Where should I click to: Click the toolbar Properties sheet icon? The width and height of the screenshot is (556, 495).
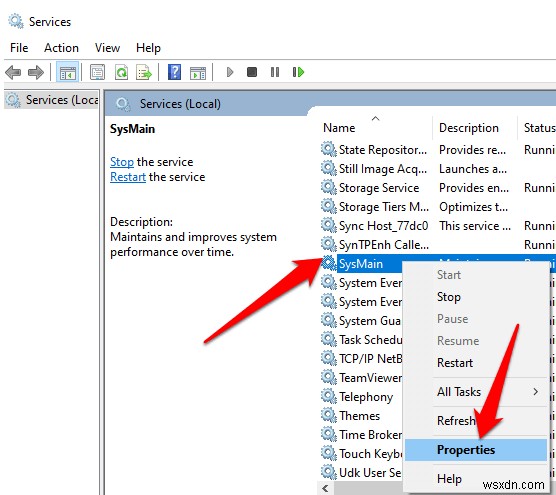(x=97, y=73)
